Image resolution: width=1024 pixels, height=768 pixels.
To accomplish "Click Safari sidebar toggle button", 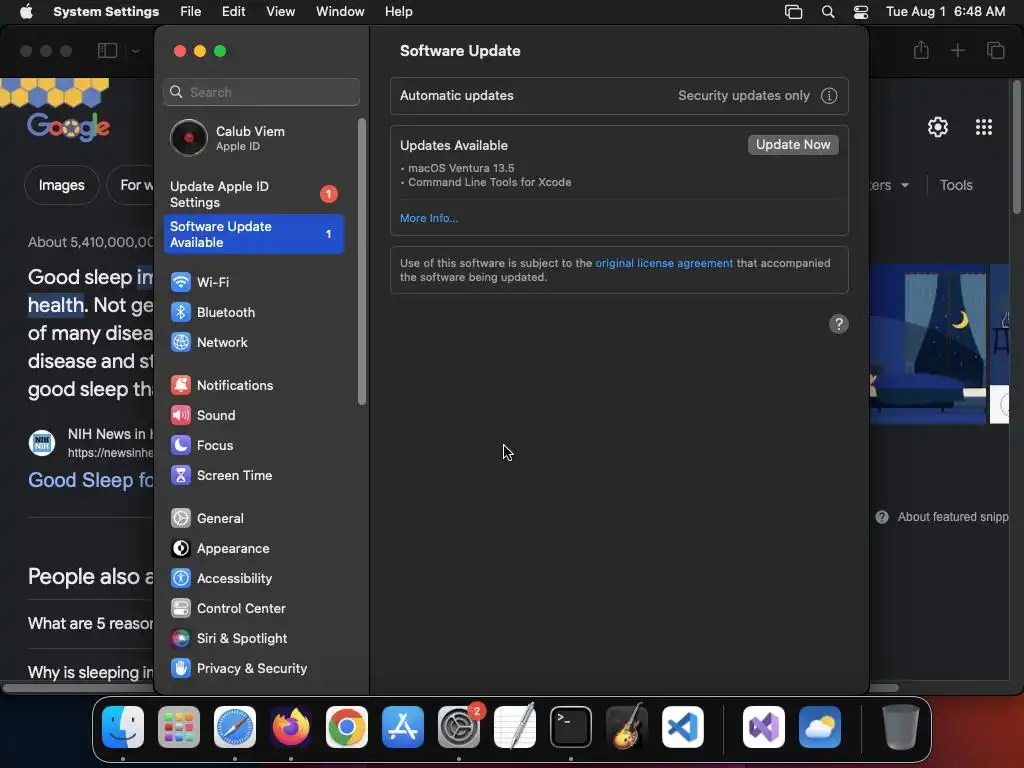I will tap(107, 51).
